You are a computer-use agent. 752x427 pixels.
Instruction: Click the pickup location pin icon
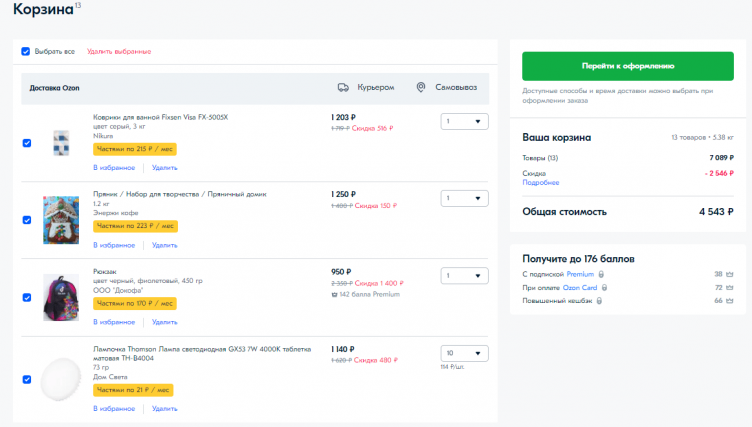[x=421, y=88]
